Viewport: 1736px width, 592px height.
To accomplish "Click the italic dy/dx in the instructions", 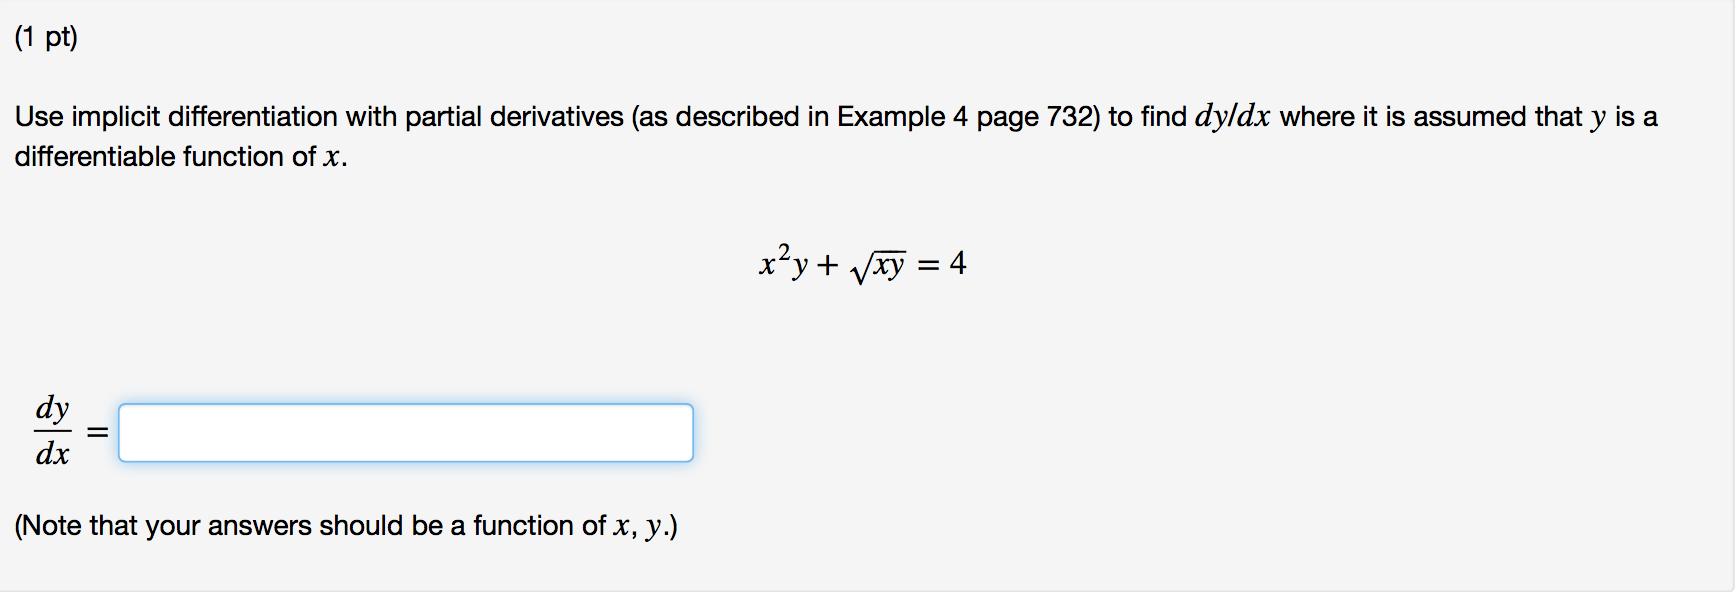I will (1232, 117).
